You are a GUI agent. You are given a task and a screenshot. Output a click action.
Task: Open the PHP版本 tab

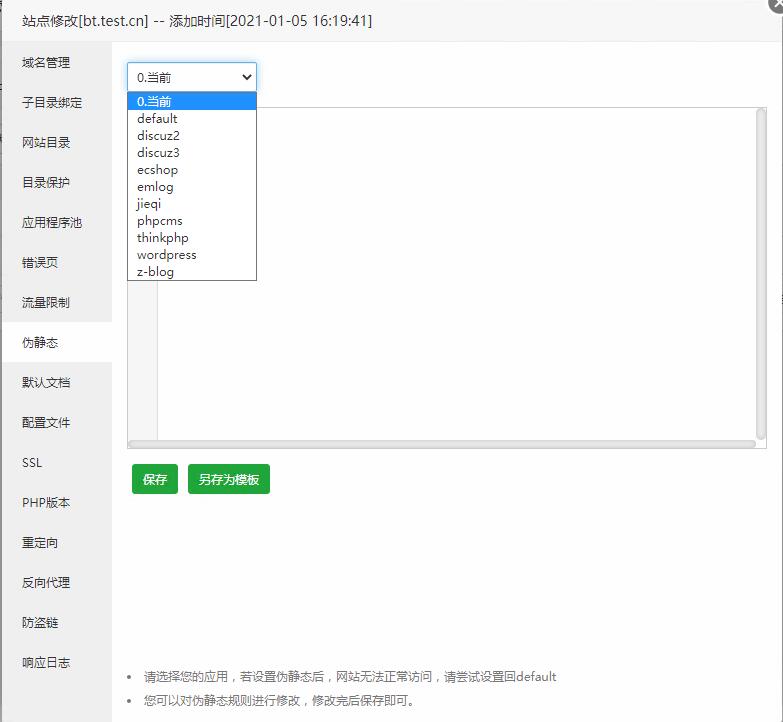coord(57,502)
